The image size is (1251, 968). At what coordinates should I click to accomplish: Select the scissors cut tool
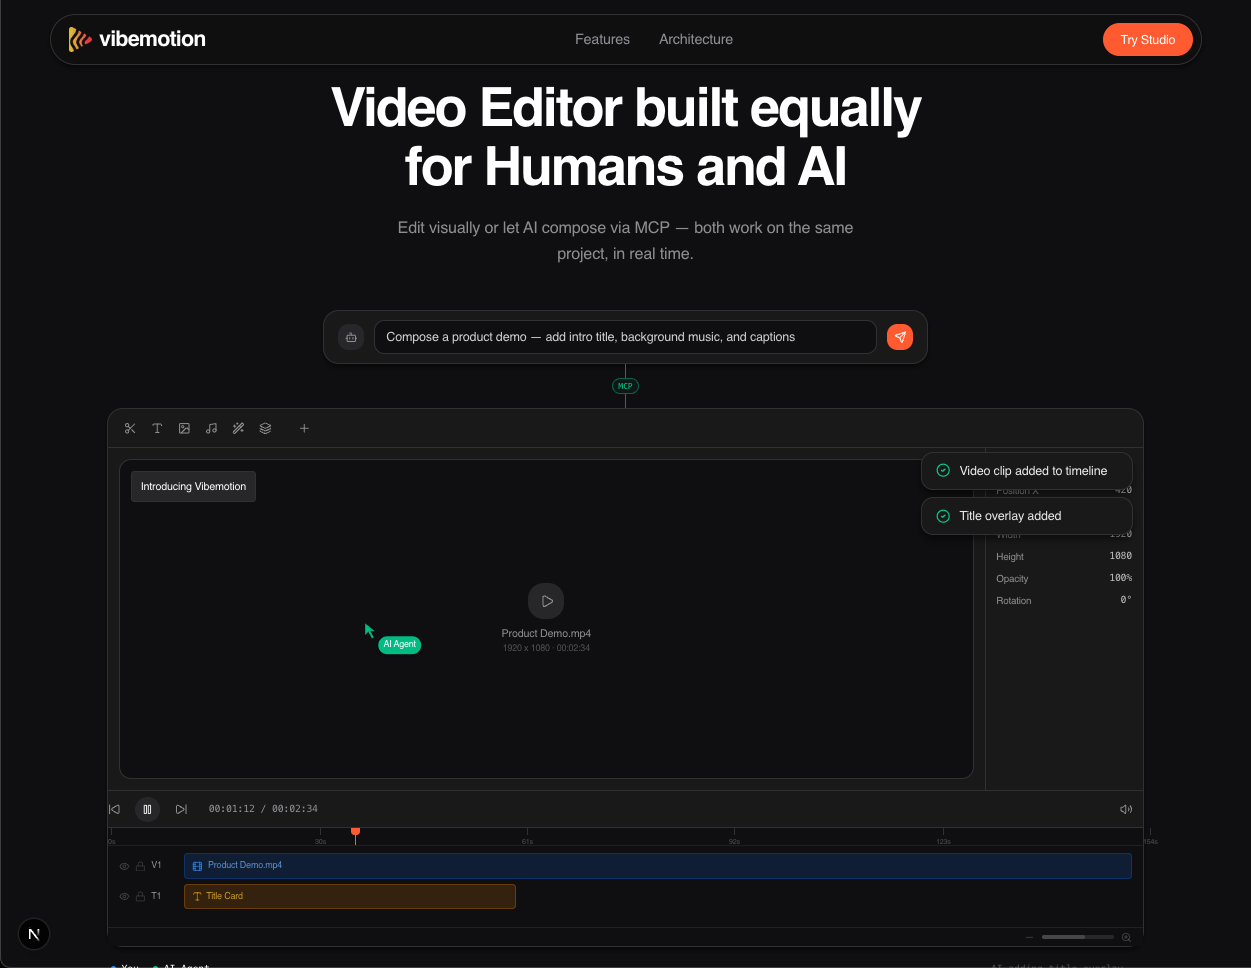(x=130, y=428)
